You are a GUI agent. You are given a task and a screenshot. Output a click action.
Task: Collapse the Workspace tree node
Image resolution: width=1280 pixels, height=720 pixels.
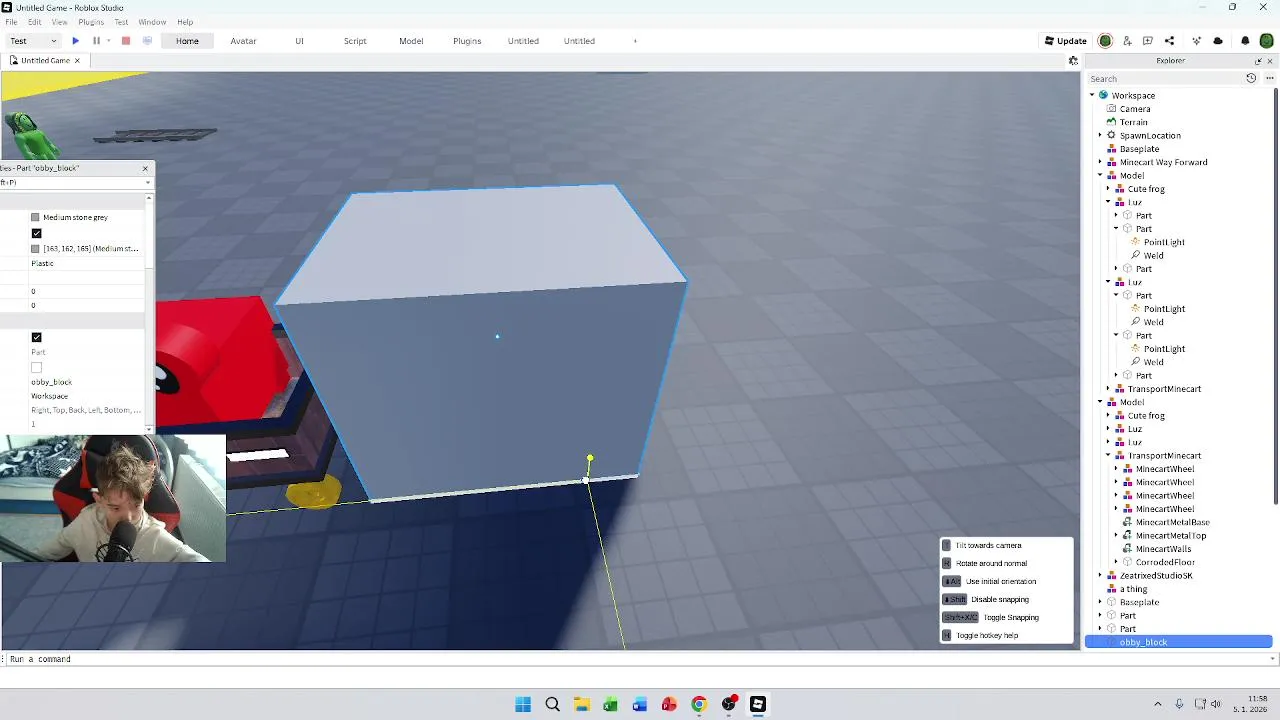[1092, 95]
